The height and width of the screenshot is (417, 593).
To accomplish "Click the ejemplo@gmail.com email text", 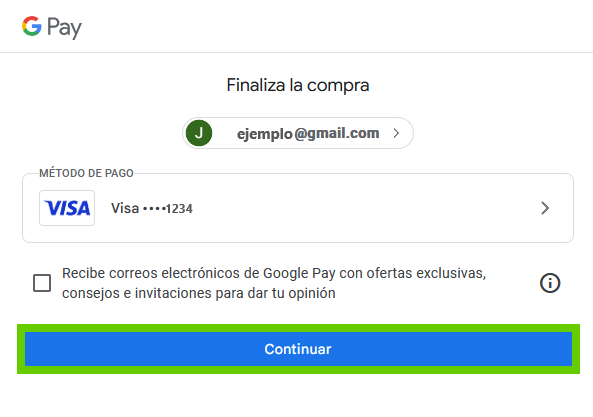I will pos(308,133).
